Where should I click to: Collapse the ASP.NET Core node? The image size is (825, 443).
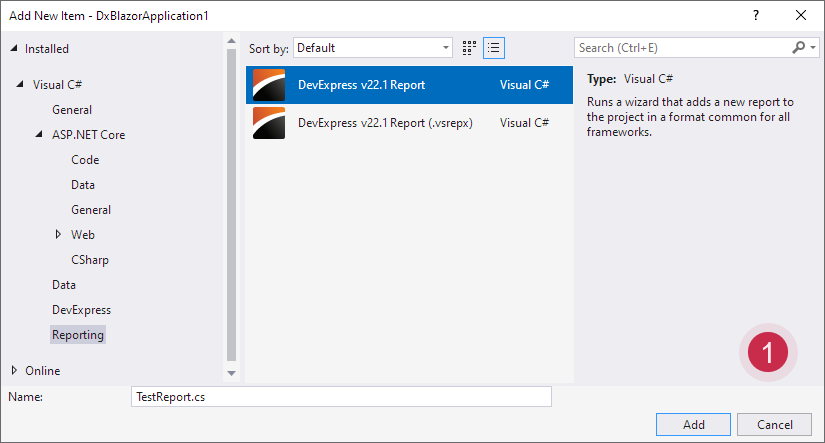click(x=40, y=135)
